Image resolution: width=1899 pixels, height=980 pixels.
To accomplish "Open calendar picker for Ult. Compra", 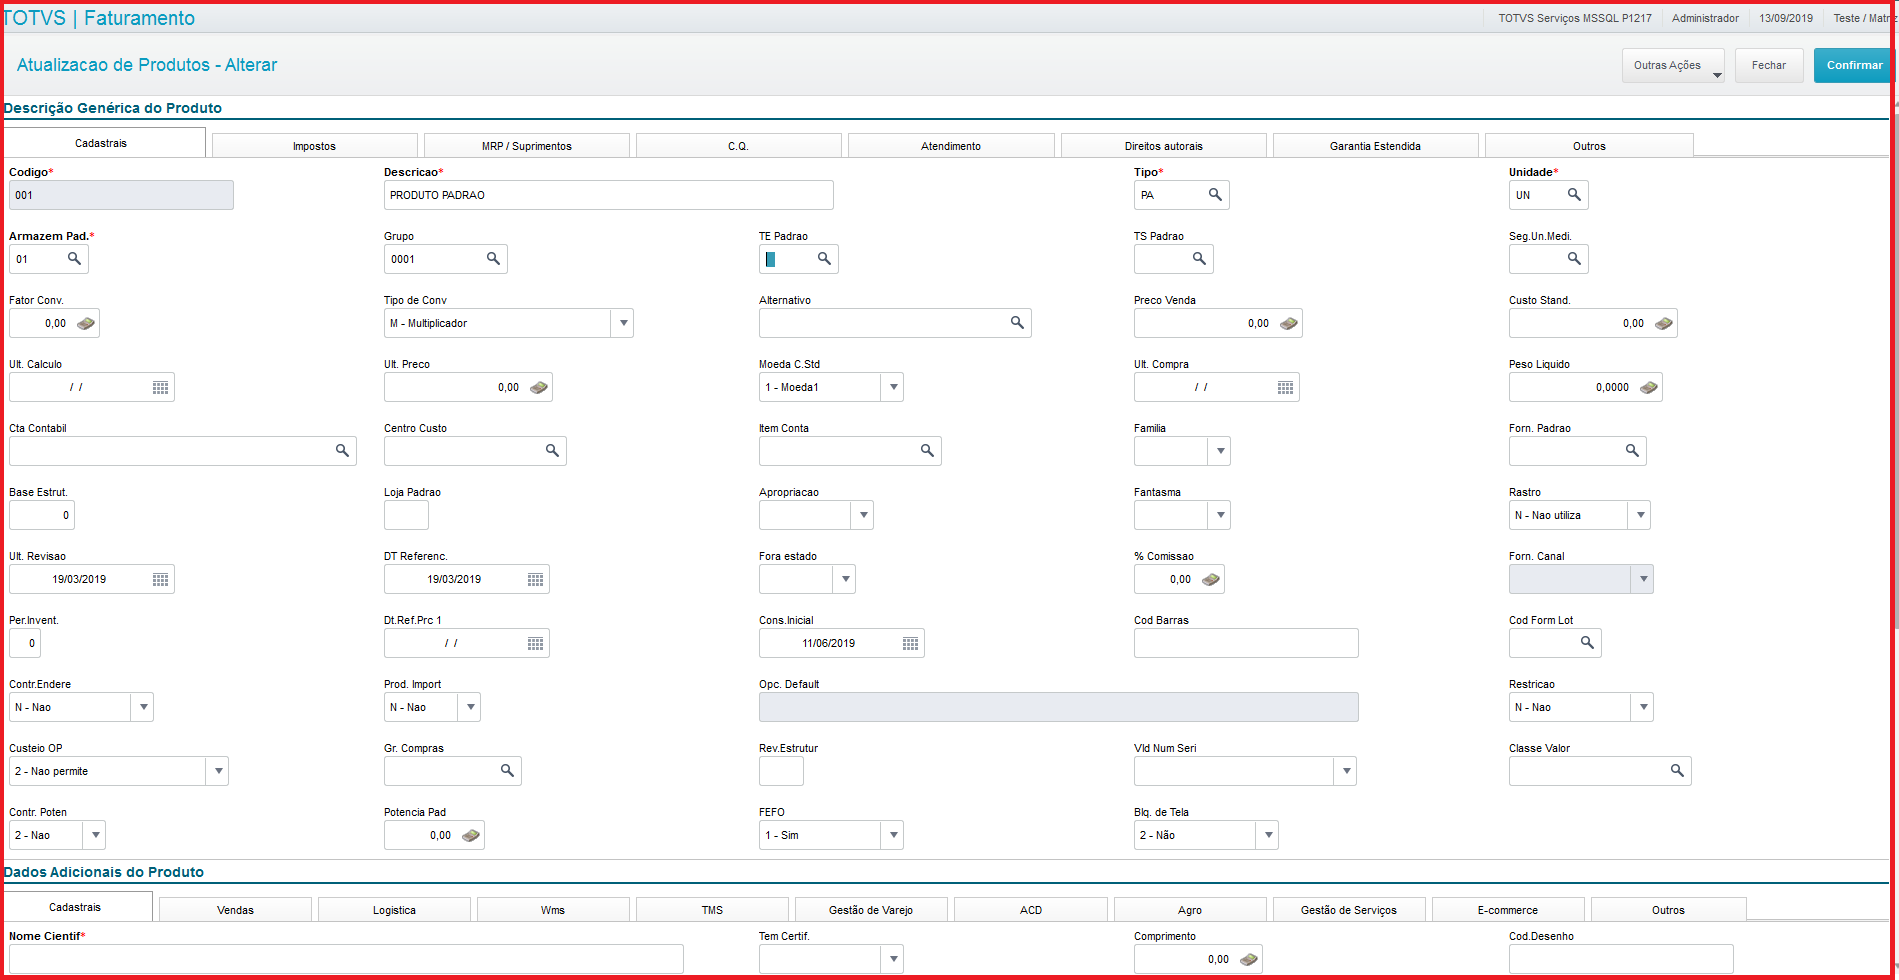I will [x=1285, y=387].
